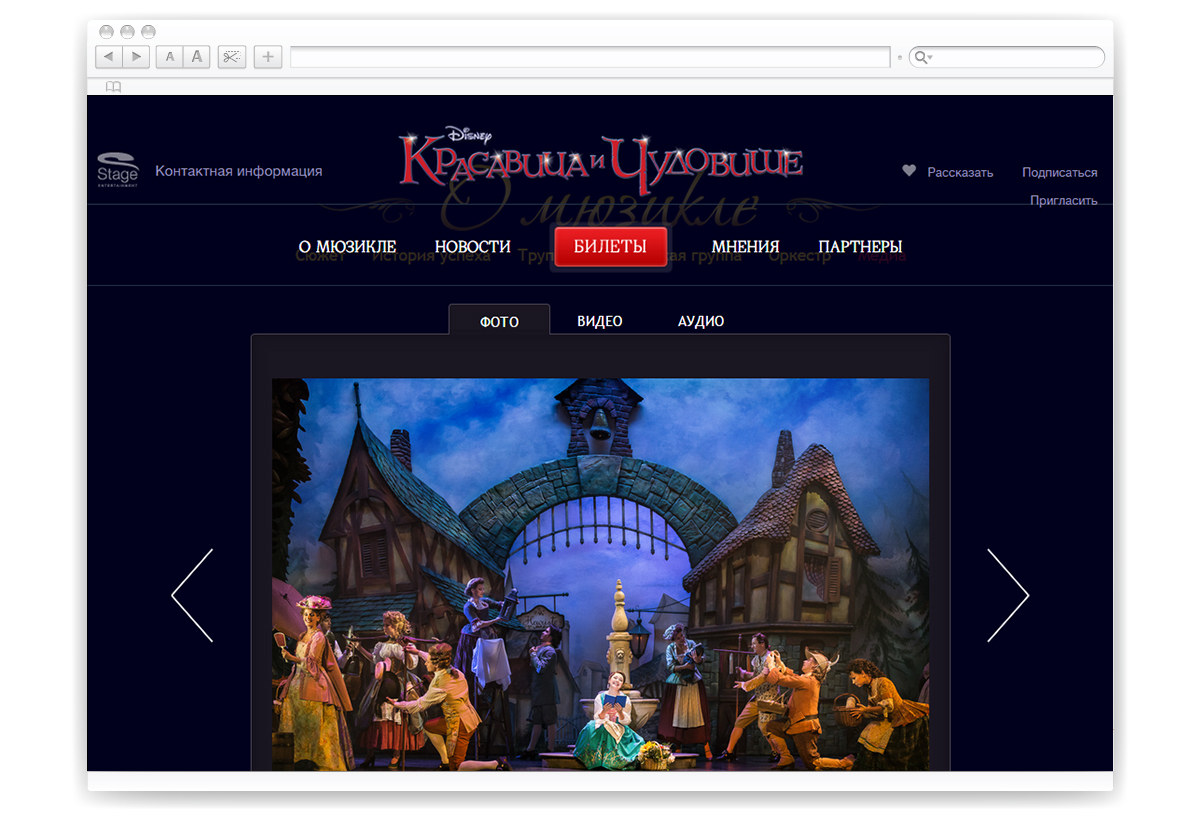Increase text size with the large A button
1200x831 pixels.
pos(197,57)
